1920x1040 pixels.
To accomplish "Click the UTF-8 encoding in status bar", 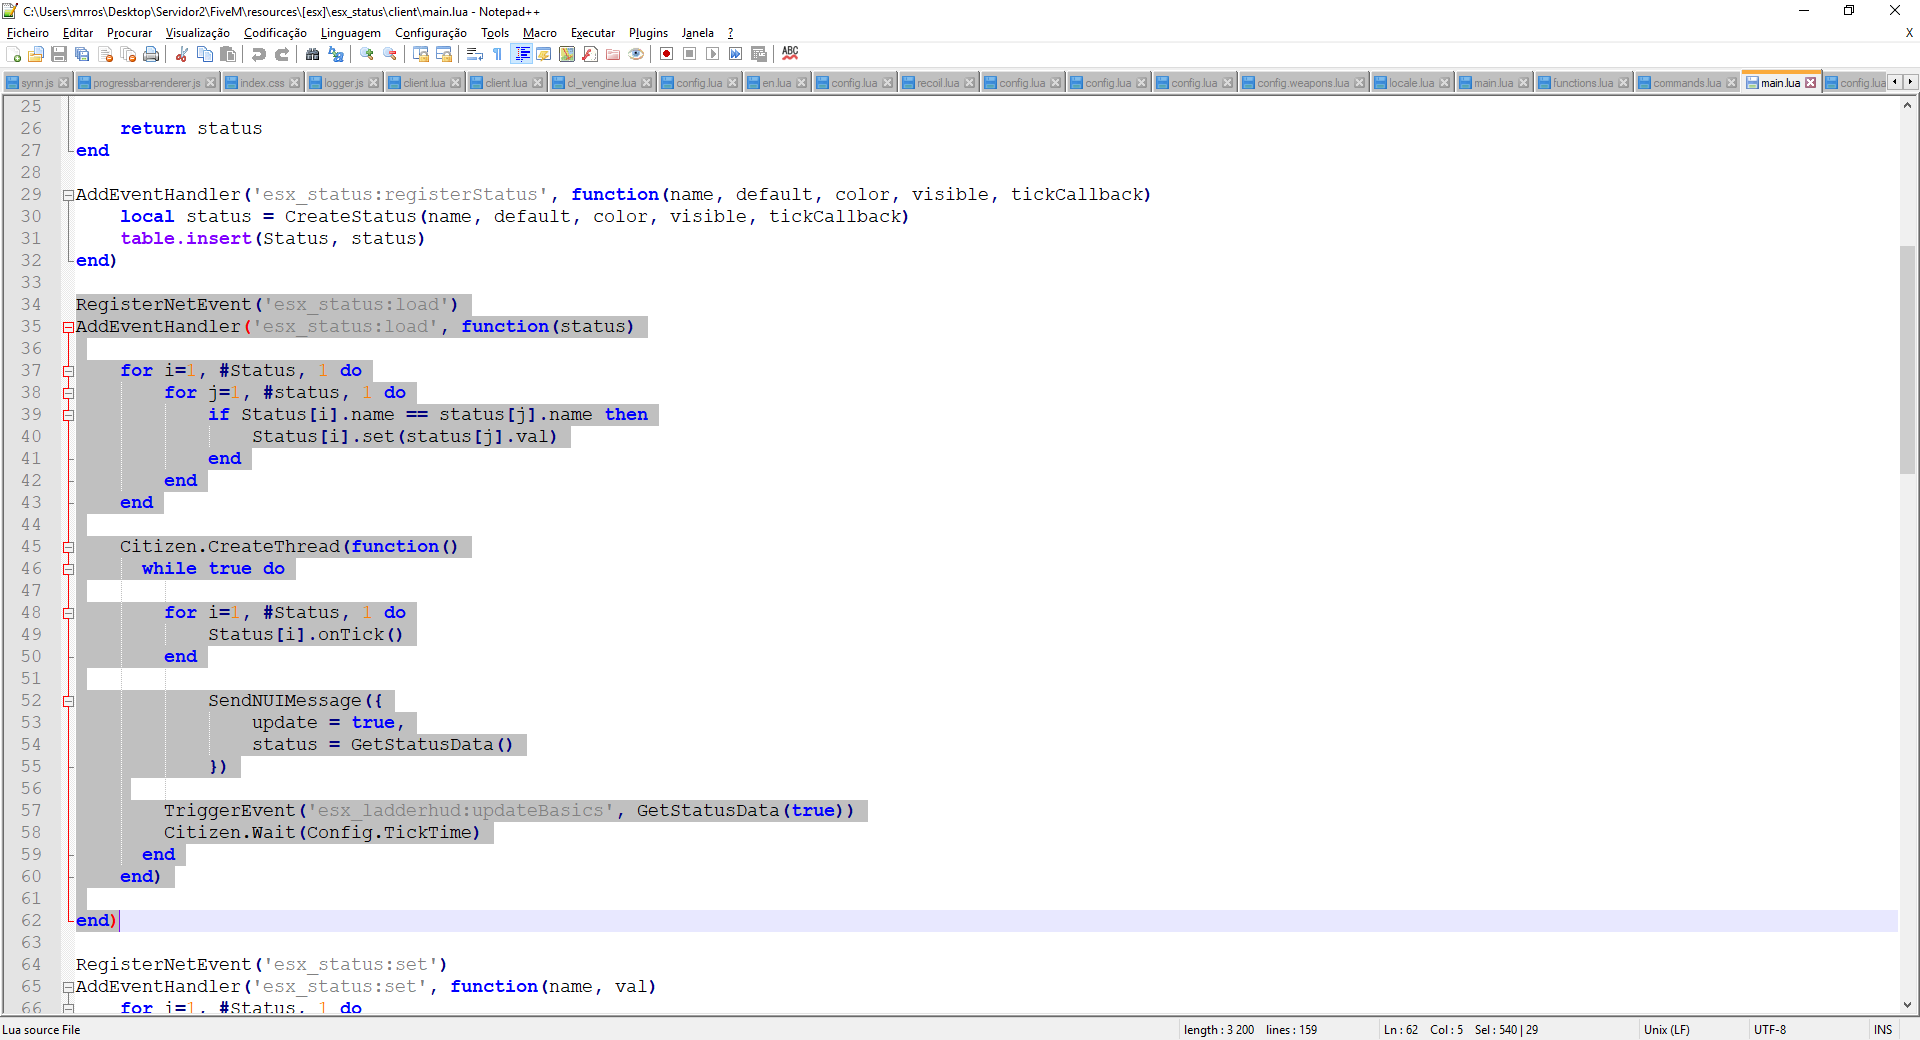I will coord(1769,1030).
